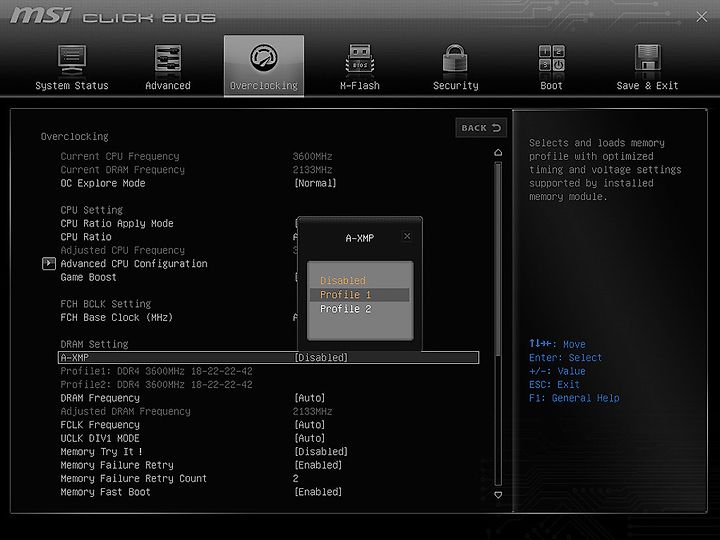The image size is (720, 540).
Task: Select the Memory Fast Boot label
Action: (106, 492)
